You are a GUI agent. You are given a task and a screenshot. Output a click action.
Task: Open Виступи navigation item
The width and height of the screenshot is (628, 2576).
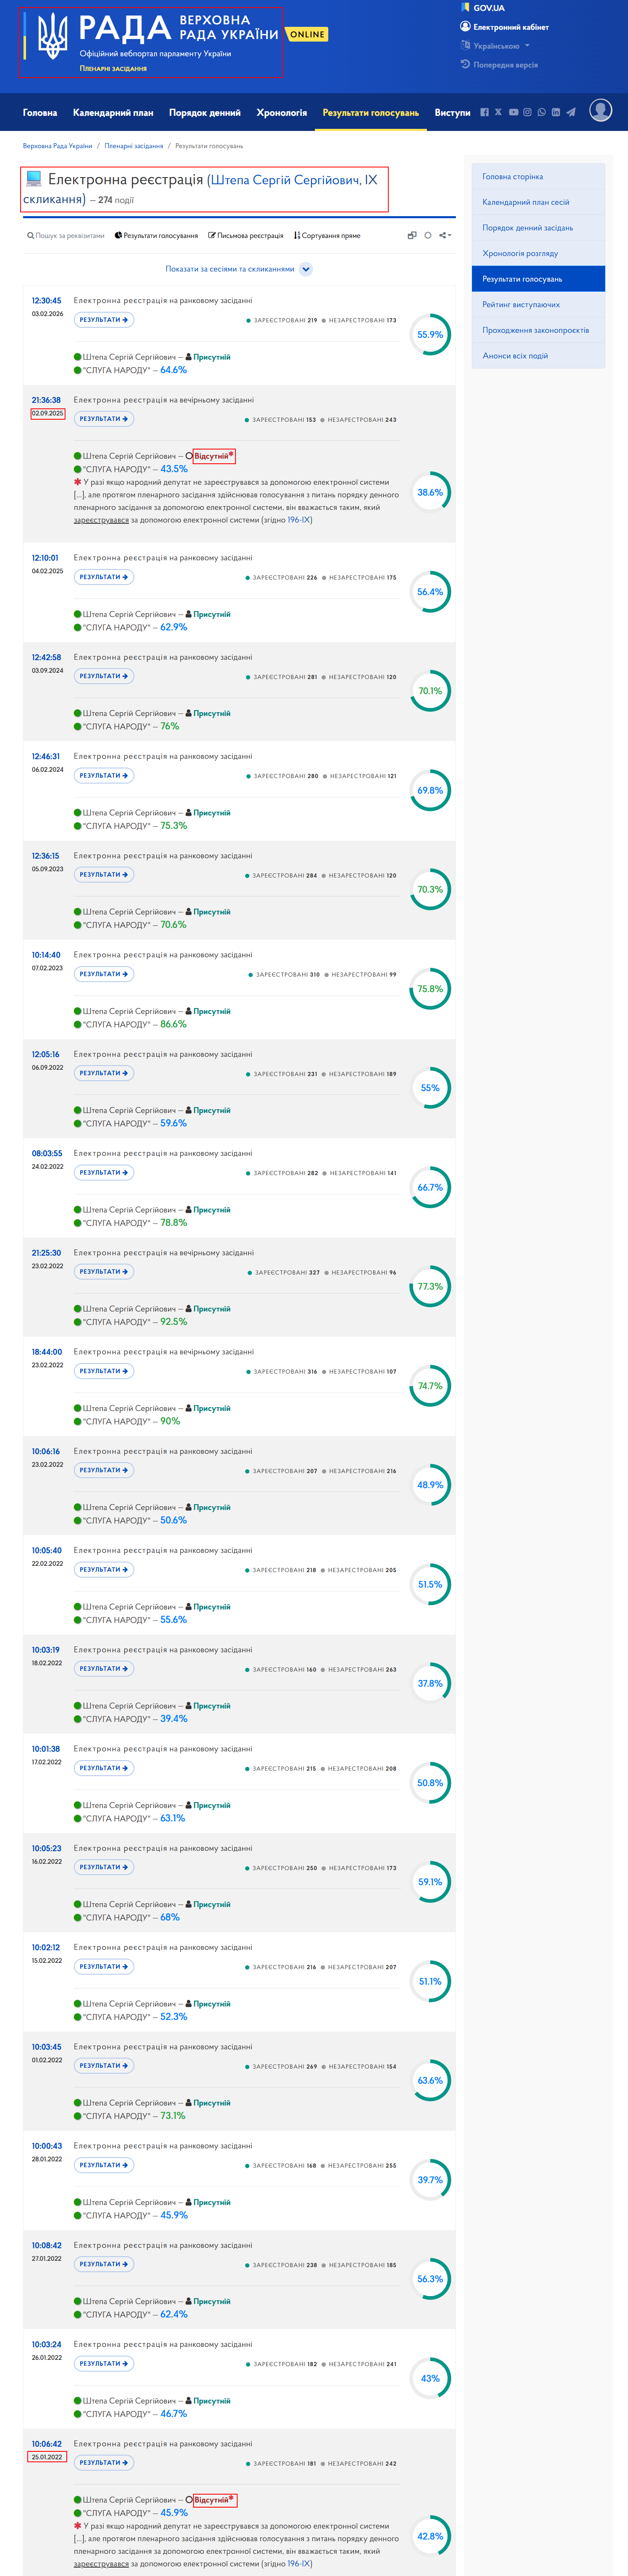(452, 113)
